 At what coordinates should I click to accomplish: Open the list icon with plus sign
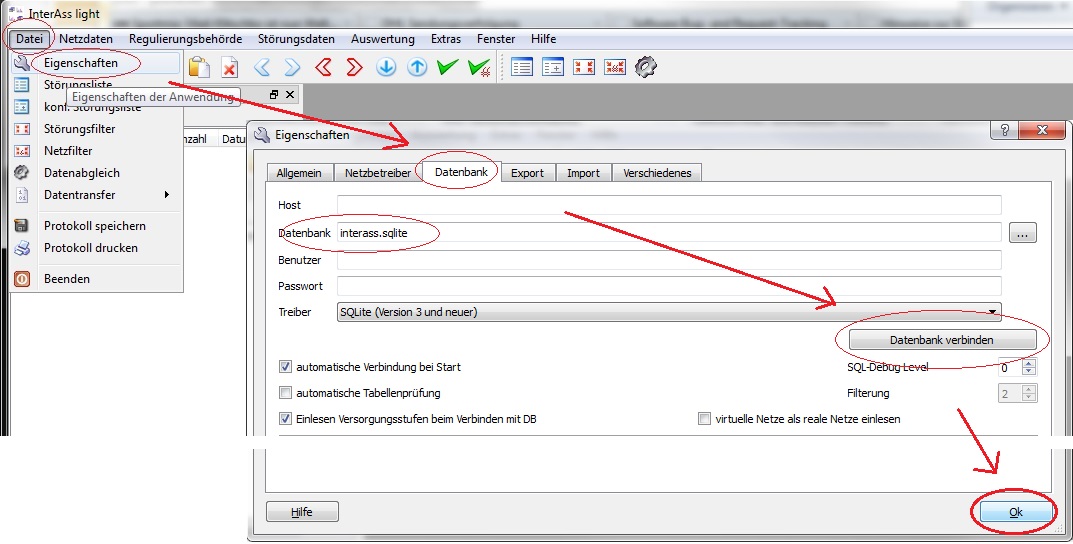pyautogui.click(x=553, y=67)
